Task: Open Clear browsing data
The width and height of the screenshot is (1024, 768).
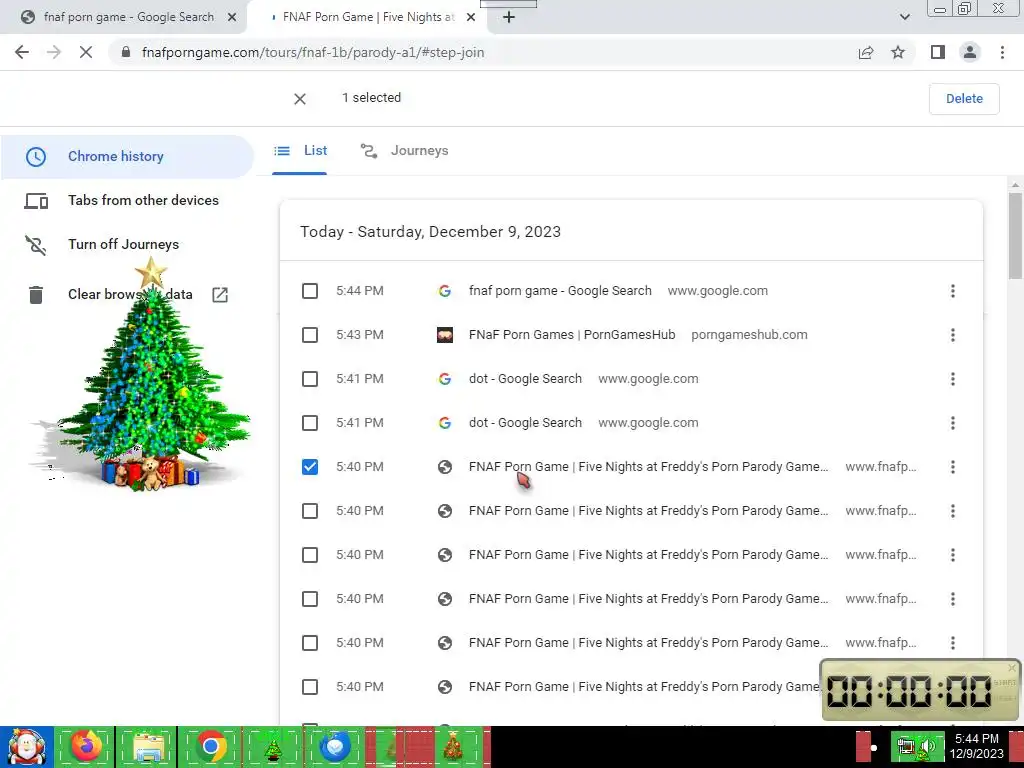Action: (127, 295)
